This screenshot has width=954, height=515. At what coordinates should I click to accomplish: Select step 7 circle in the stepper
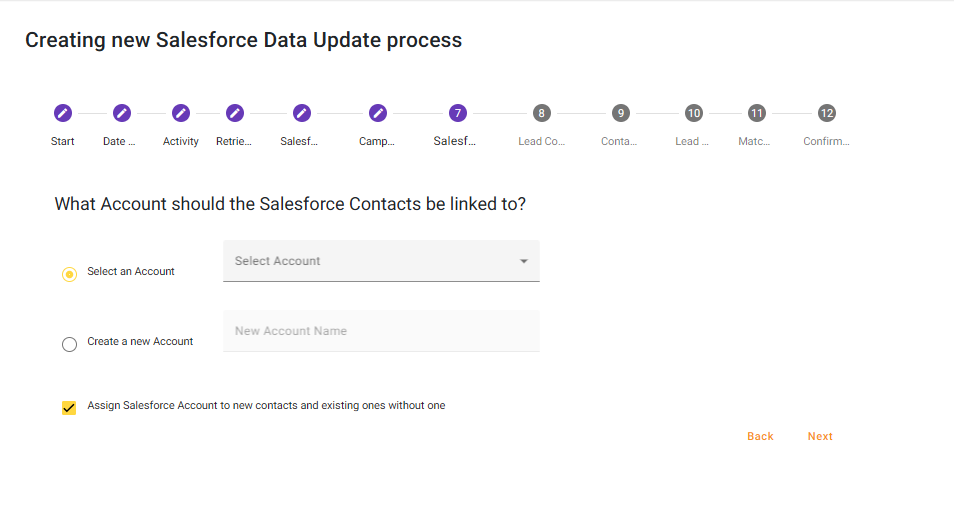tap(457, 113)
